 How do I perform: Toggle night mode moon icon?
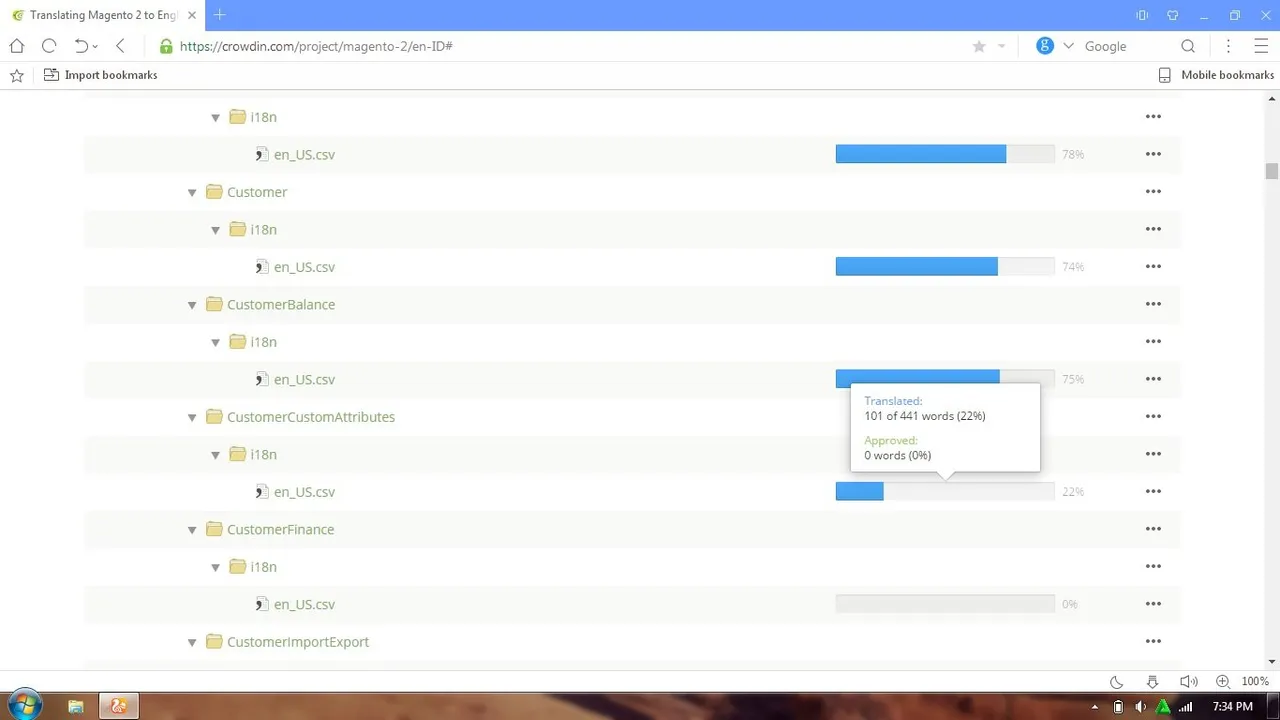[x=1117, y=682]
